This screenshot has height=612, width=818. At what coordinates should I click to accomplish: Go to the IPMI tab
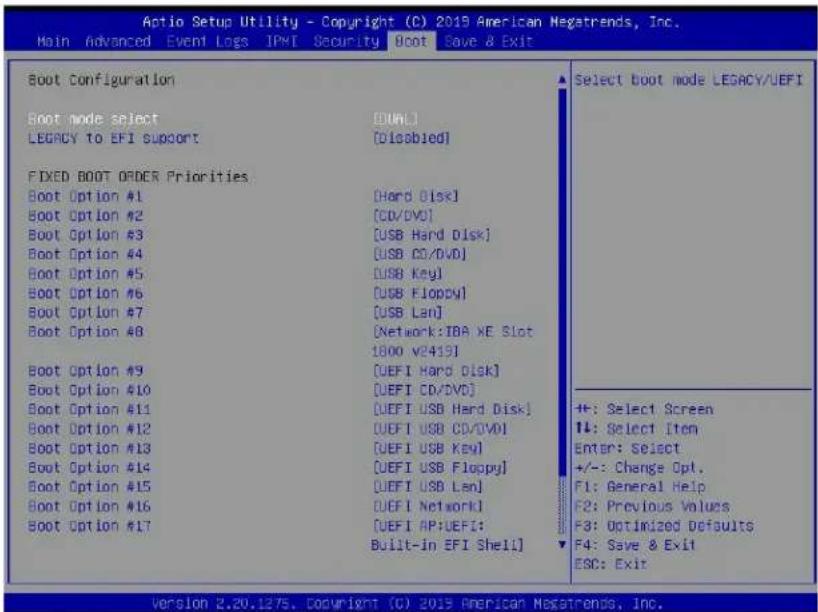coord(281,41)
